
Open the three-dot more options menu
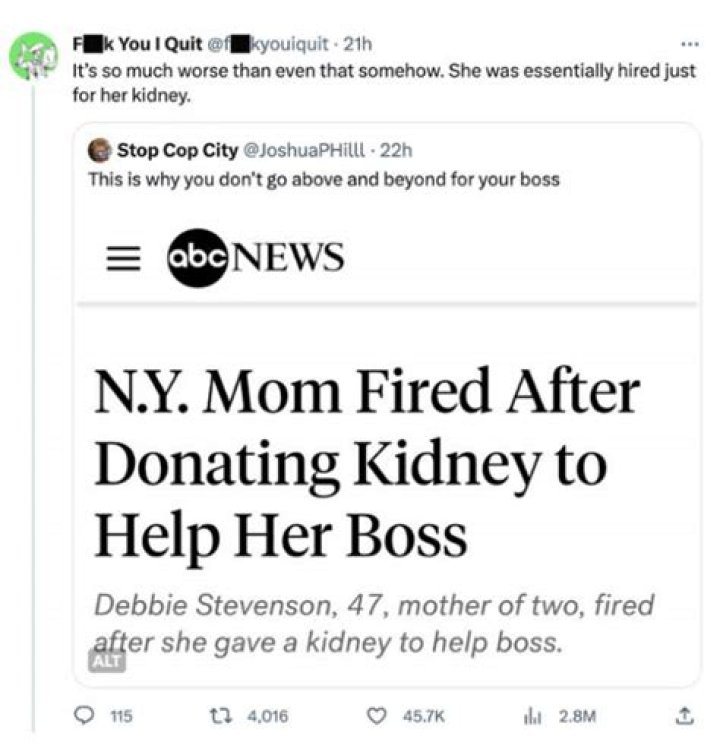pos(690,44)
